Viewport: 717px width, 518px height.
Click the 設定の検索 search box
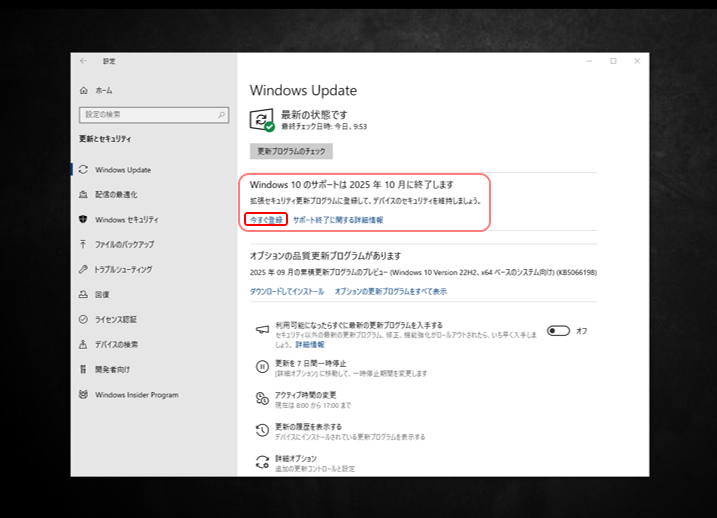tap(152, 115)
